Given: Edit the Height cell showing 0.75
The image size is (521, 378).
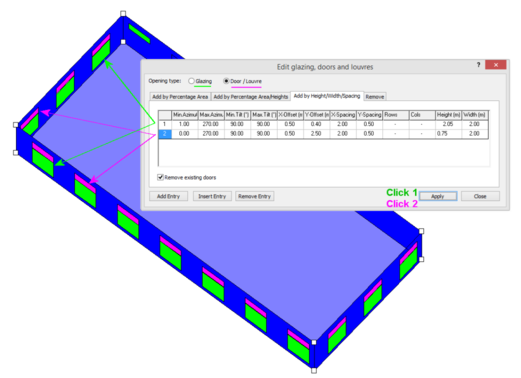Looking at the screenshot, I should click(x=448, y=134).
